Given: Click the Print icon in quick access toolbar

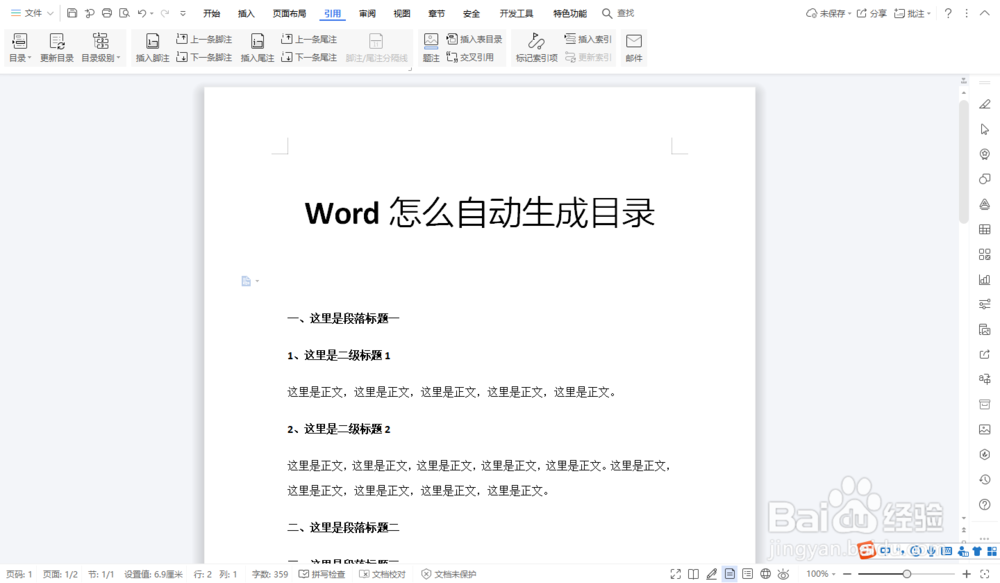Looking at the screenshot, I should click(x=107, y=13).
